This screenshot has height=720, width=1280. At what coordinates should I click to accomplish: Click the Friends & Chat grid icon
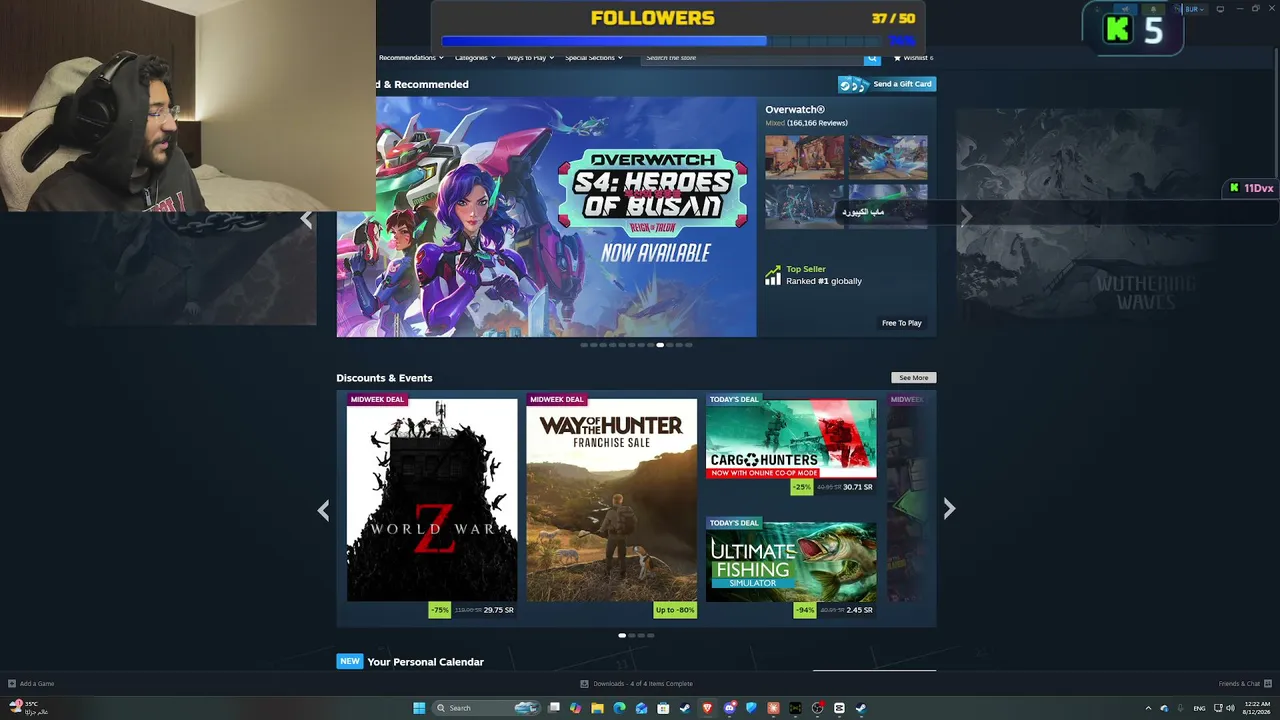tap(1269, 684)
